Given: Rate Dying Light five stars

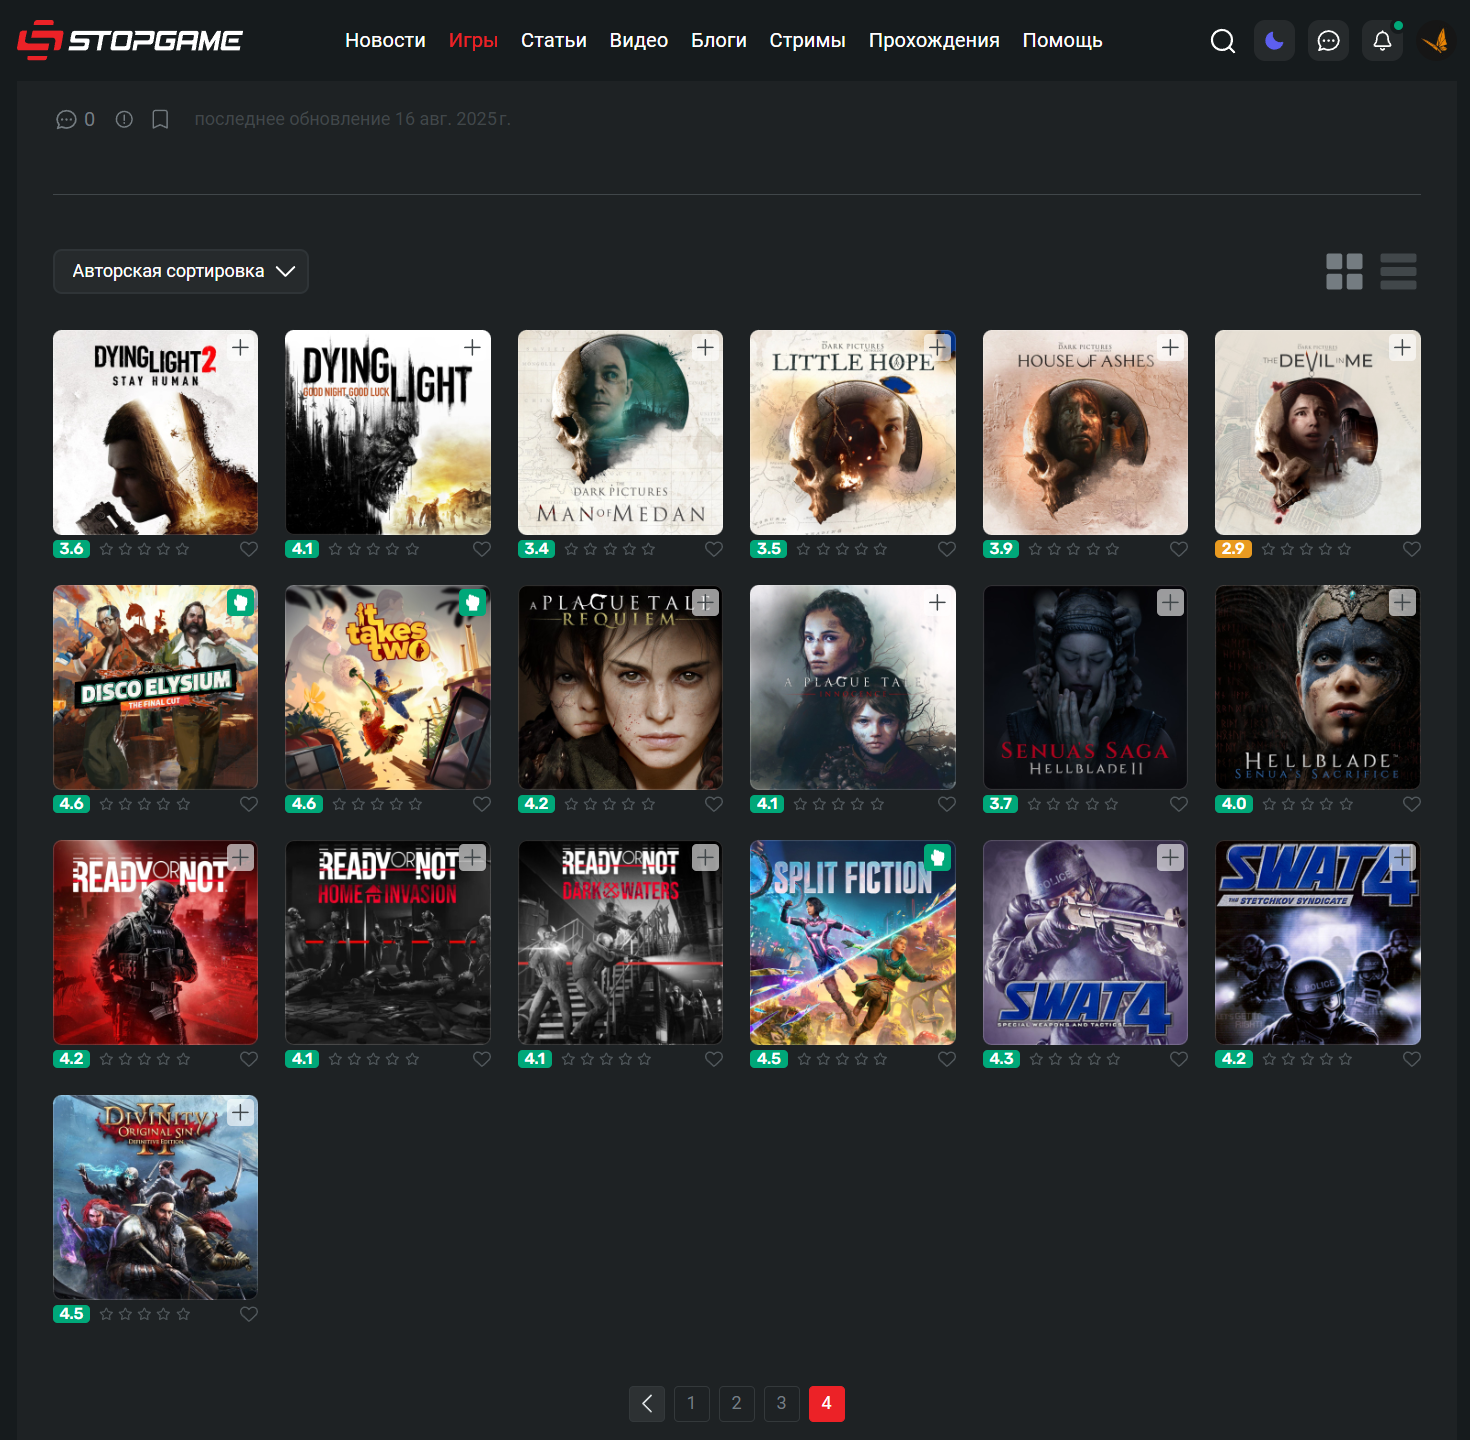Looking at the screenshot, I should pyautogui.click(x=412, y=549).
